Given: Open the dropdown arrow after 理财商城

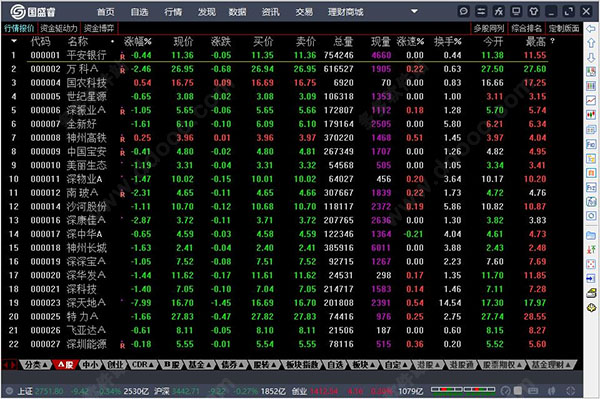Looking at the screenshot, I should point(414,11).
